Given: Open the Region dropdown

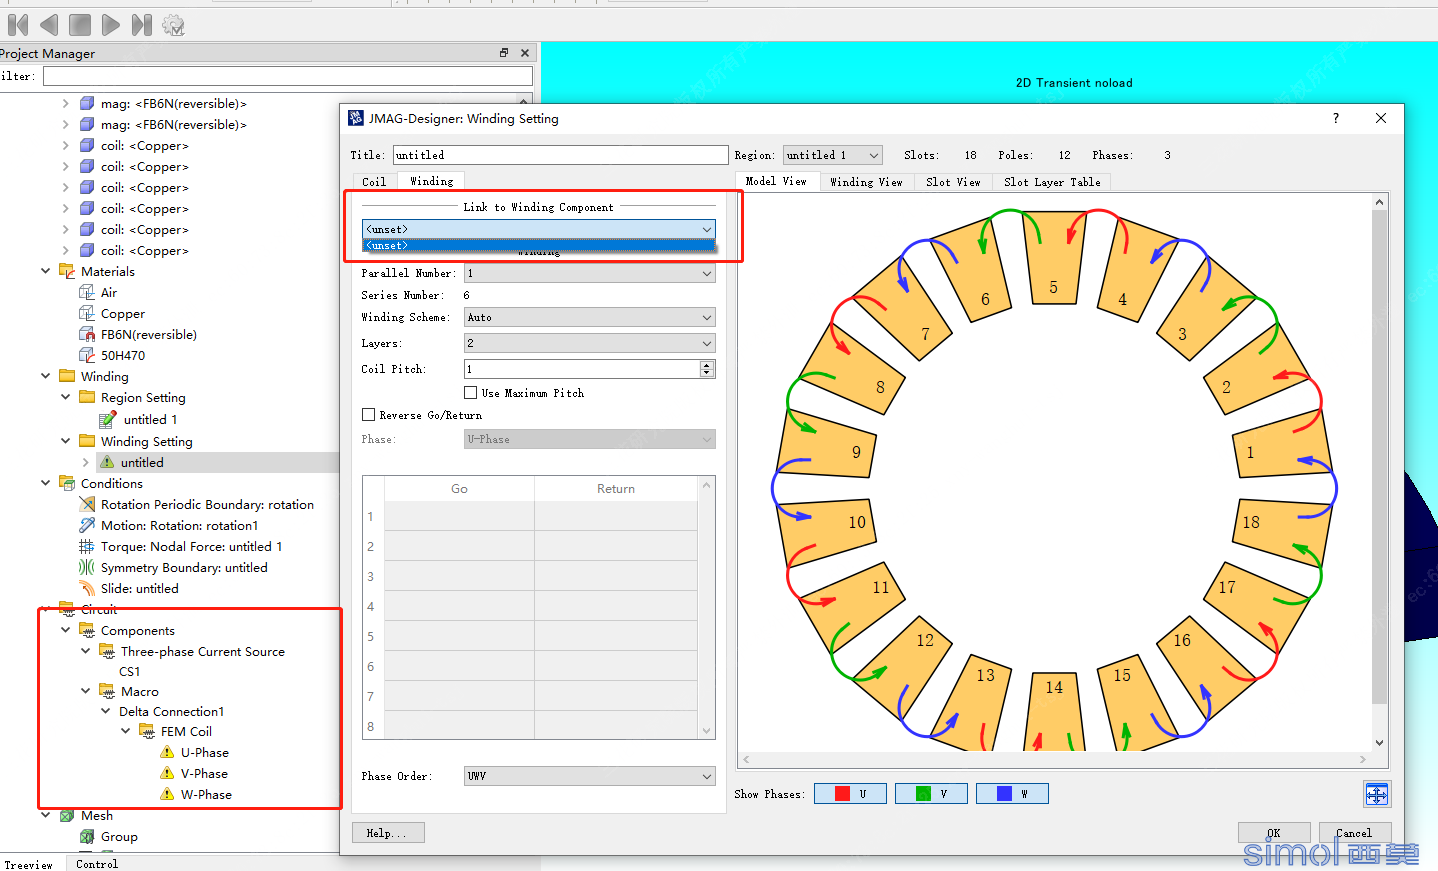Looking at the screenshot, I should [x=833, y=155].
